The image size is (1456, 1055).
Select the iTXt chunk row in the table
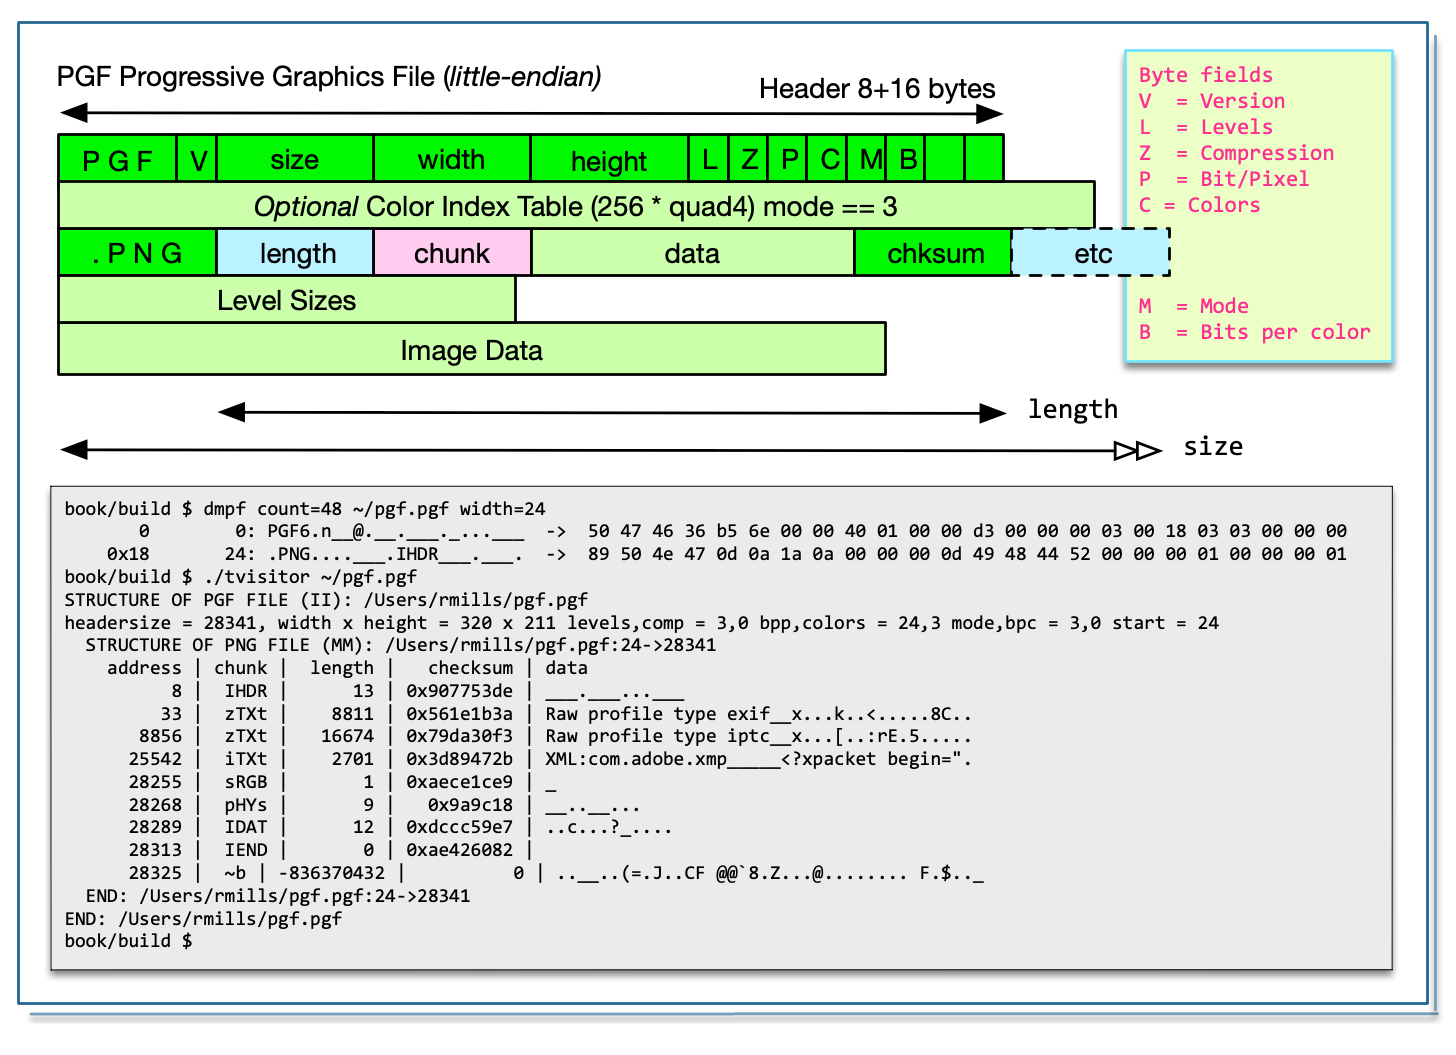coord(245,759)
